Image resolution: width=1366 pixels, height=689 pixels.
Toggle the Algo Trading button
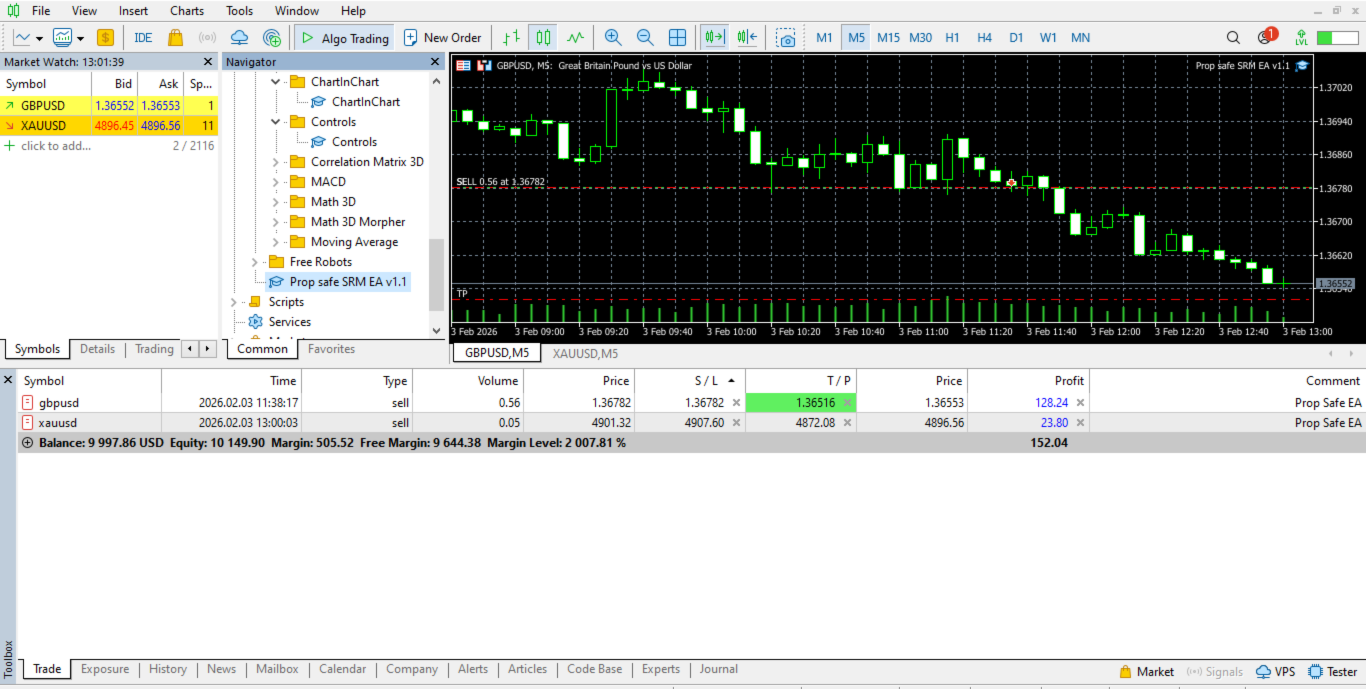[x=343, y=38]
